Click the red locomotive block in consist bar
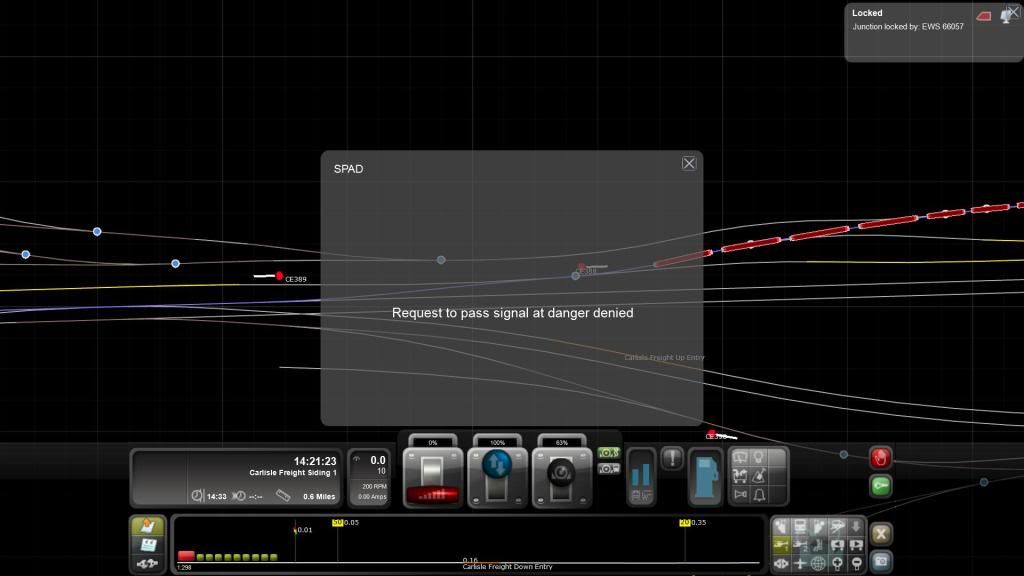The image size is (1024, 576). point(186,556)
